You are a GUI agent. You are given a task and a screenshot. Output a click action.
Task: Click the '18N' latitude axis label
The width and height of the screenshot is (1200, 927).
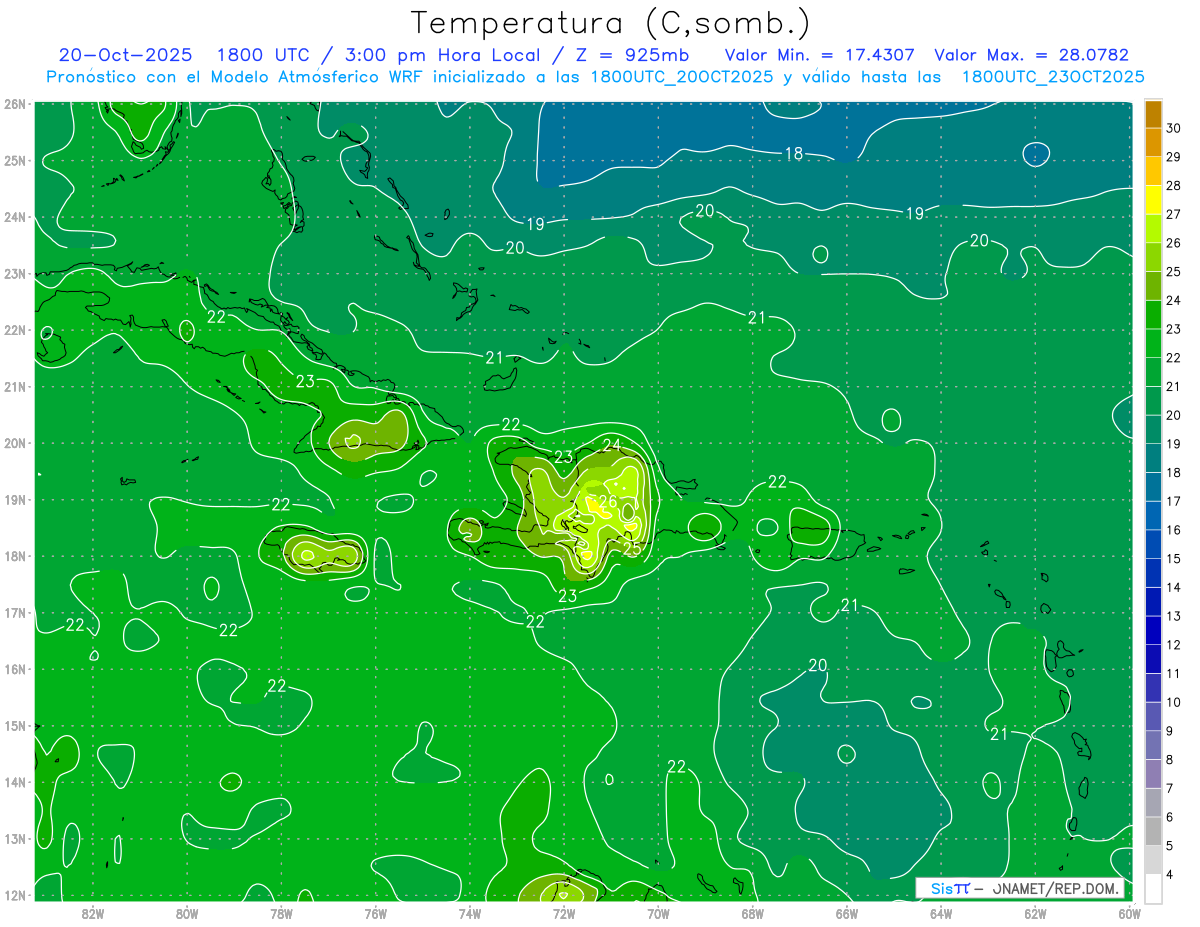coord(15,556)
